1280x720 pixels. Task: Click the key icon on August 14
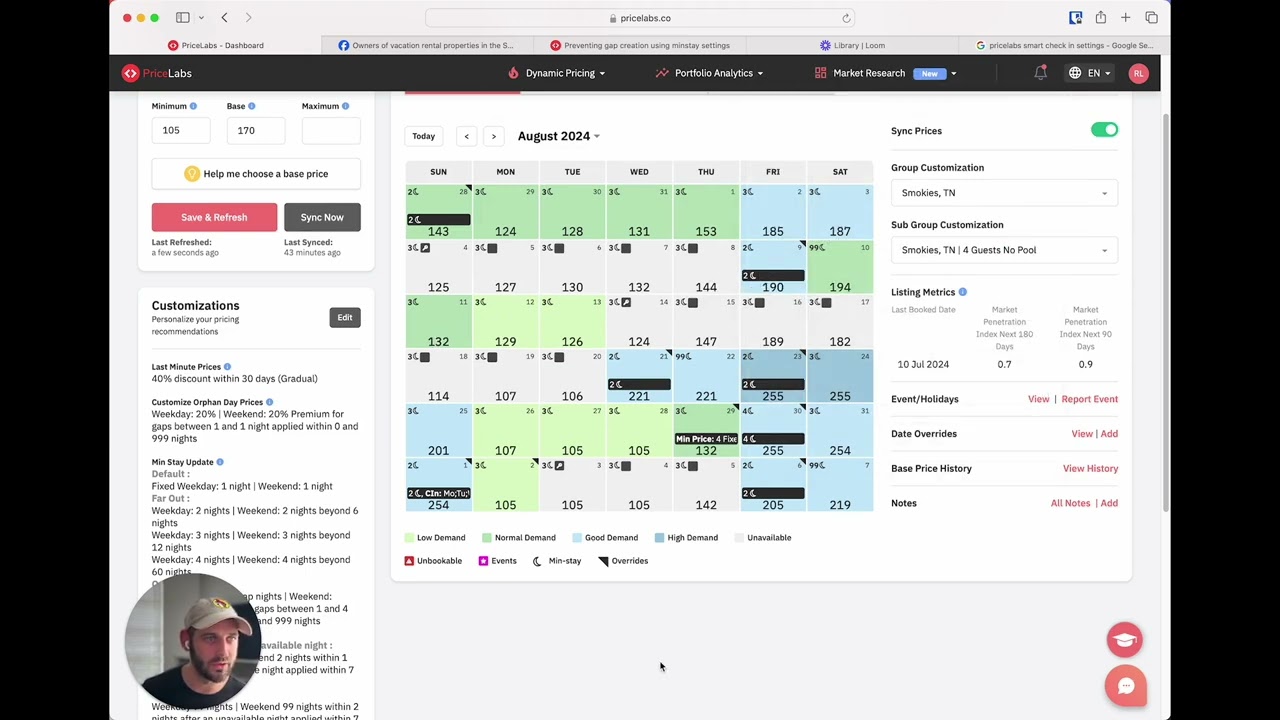click(626, 302)
